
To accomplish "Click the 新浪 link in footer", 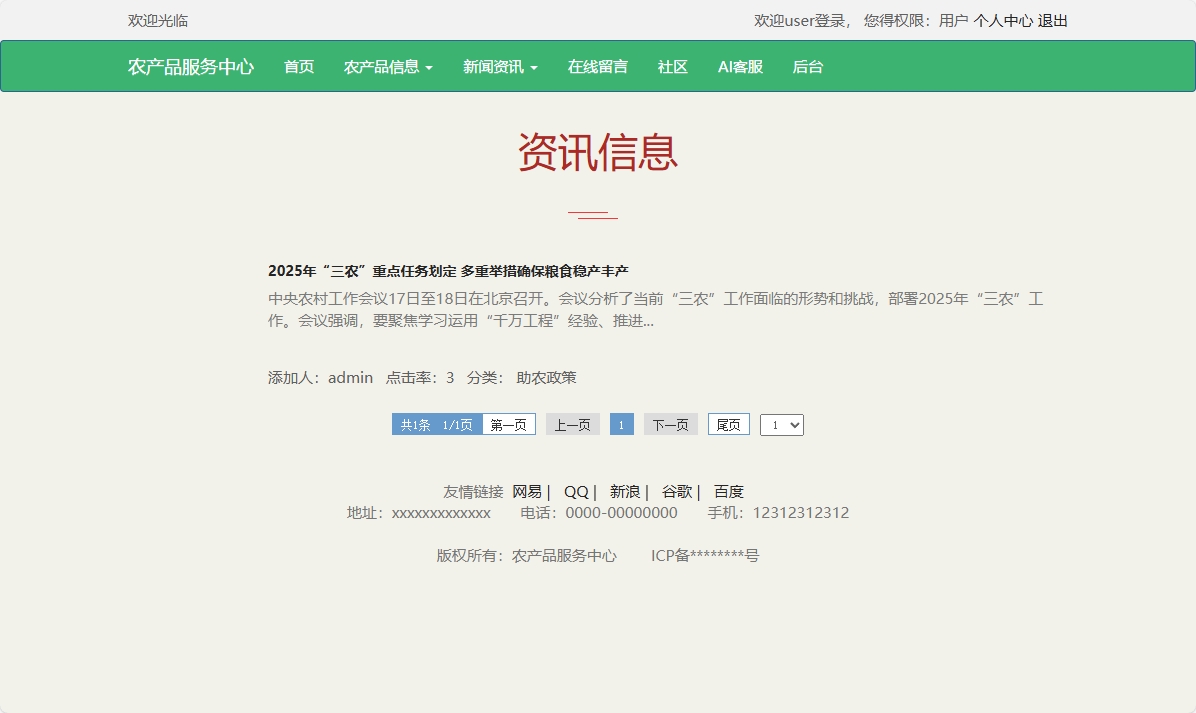I will point(624,491).
